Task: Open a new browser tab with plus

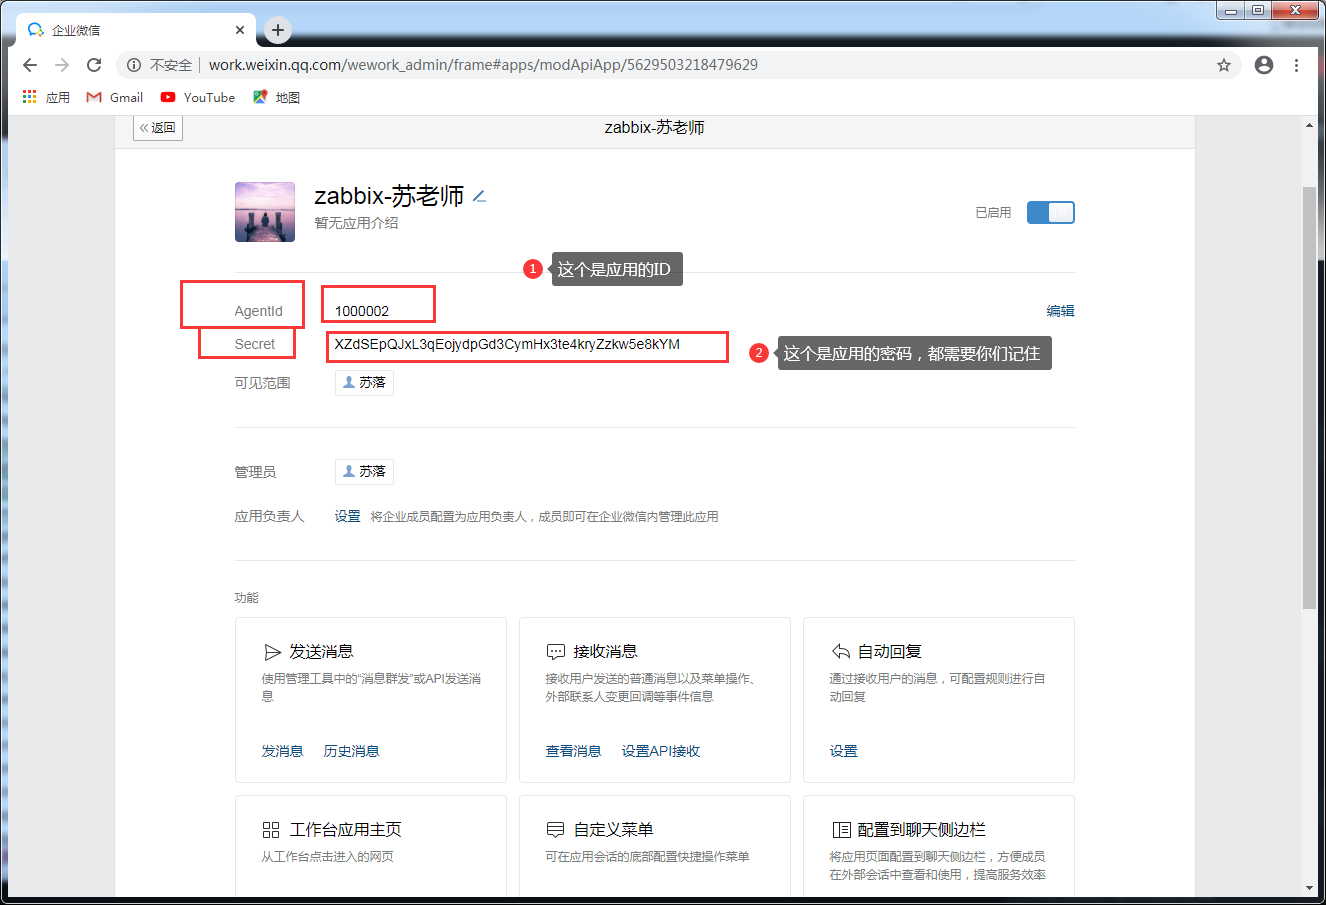Action: (x=278, y=30)
